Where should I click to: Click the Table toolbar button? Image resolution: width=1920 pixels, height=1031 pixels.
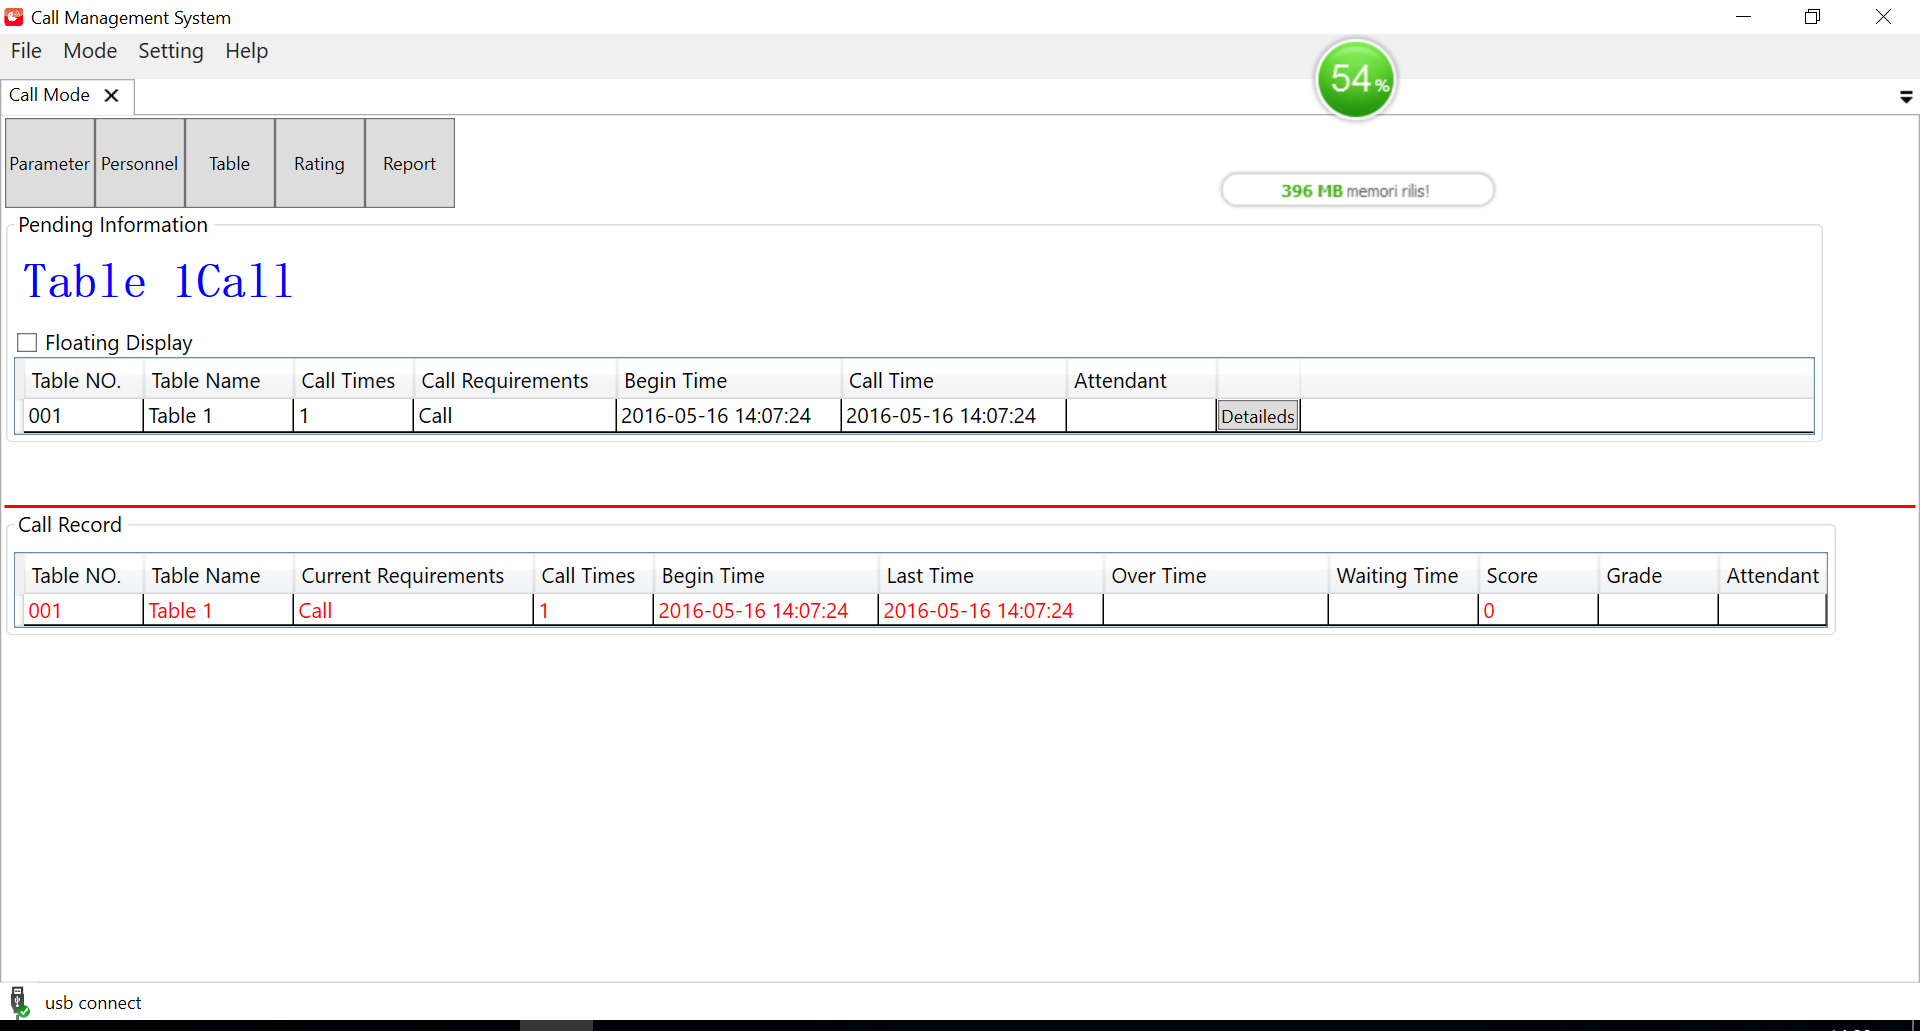click(x=230, y=163)
